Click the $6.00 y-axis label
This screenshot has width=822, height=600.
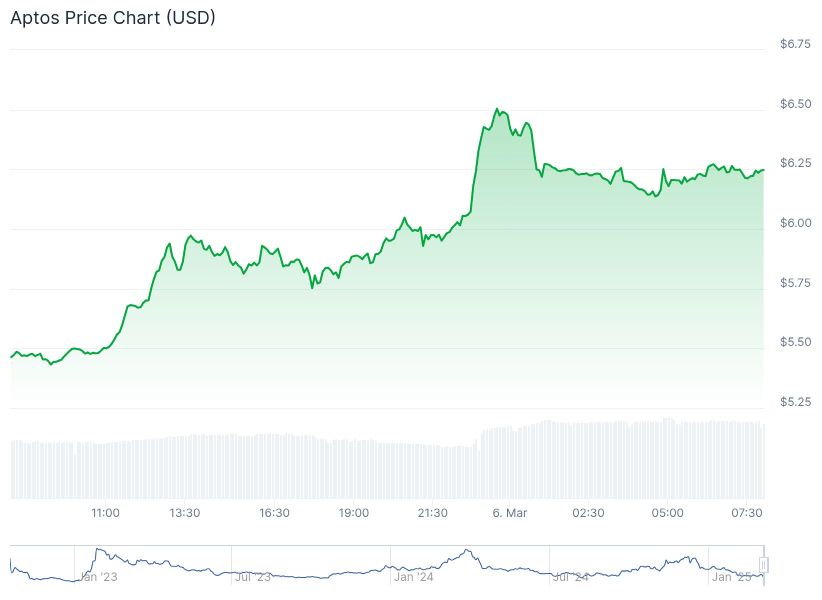pyautogui.click(x=795, y=223)
